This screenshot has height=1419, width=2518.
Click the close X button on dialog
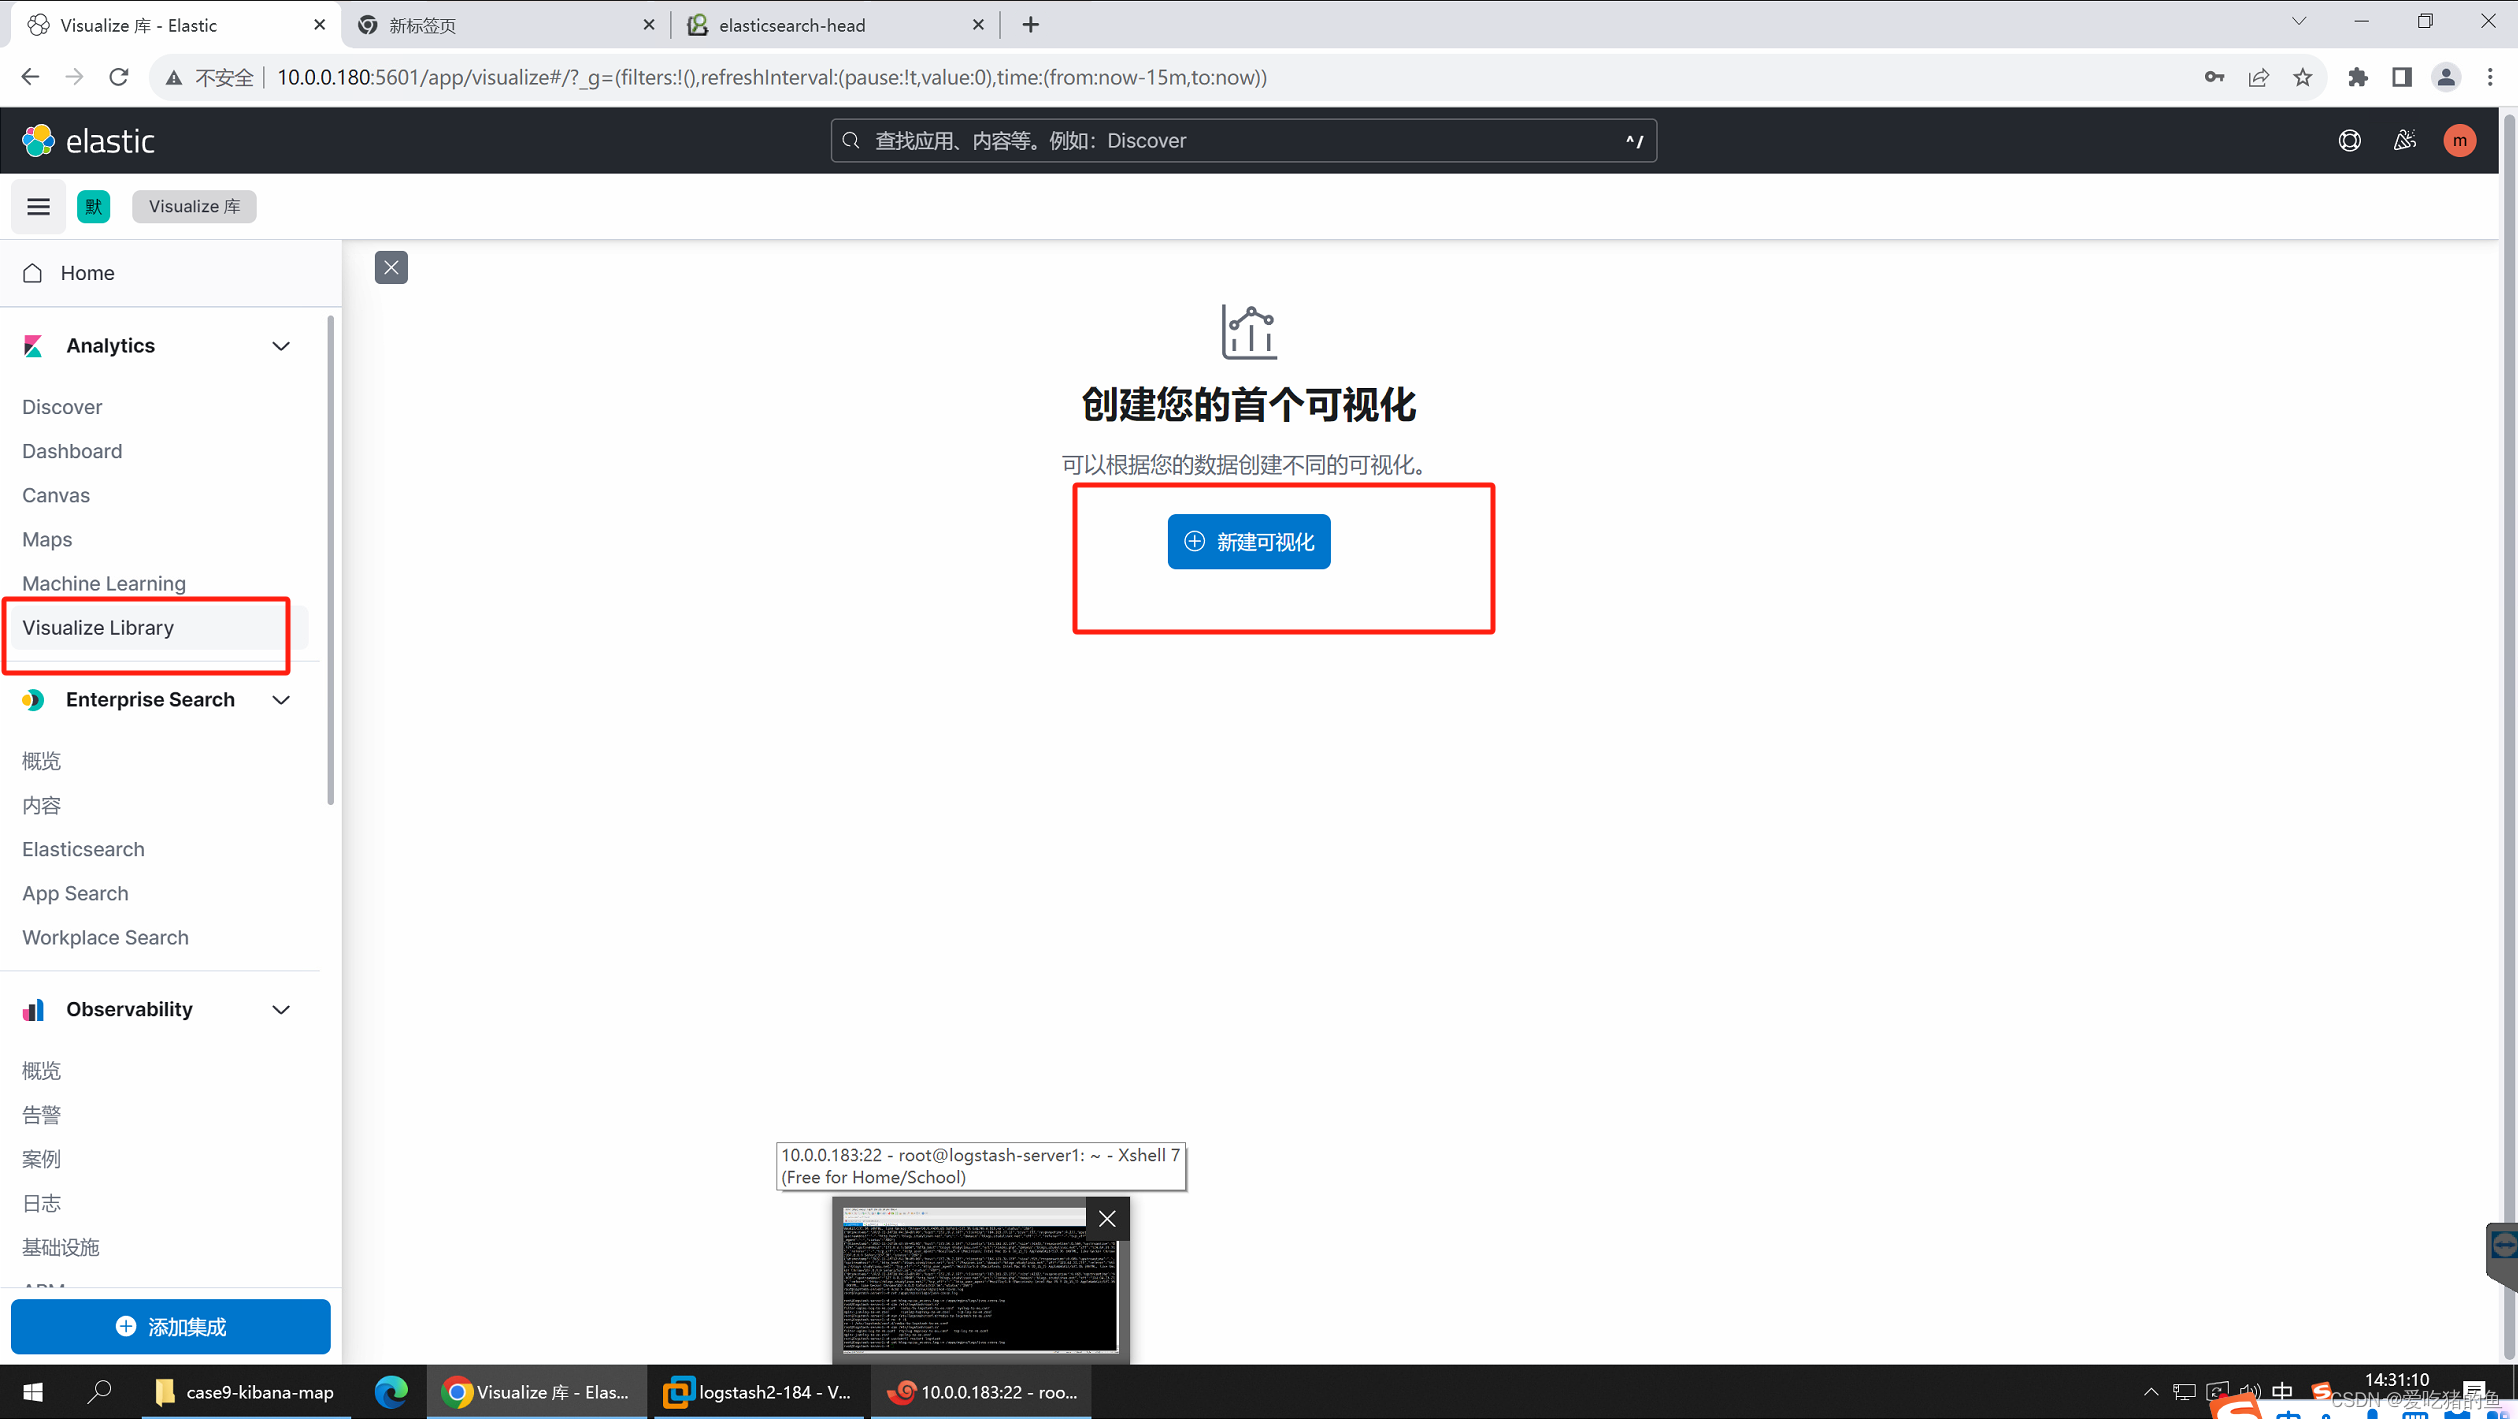[x=391, y=268]
